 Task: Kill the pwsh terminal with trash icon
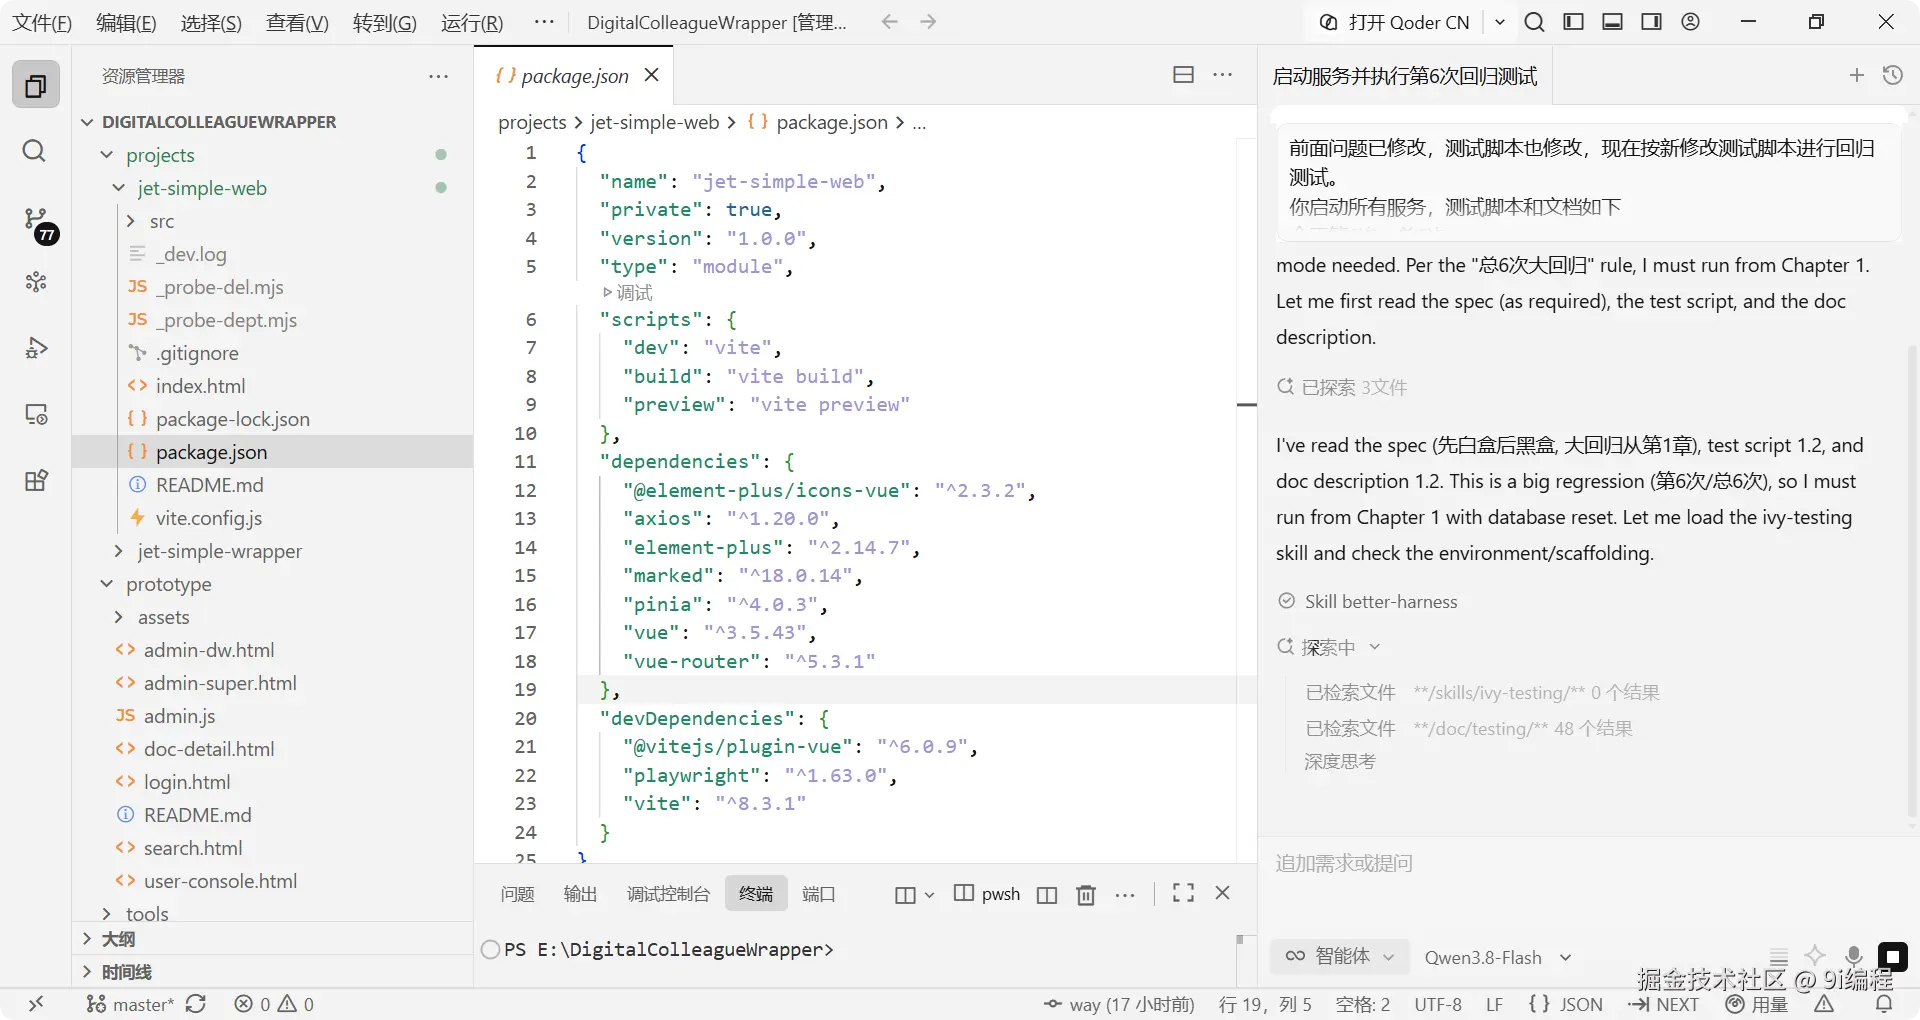pyautogui.click(x=1086, y=894)
